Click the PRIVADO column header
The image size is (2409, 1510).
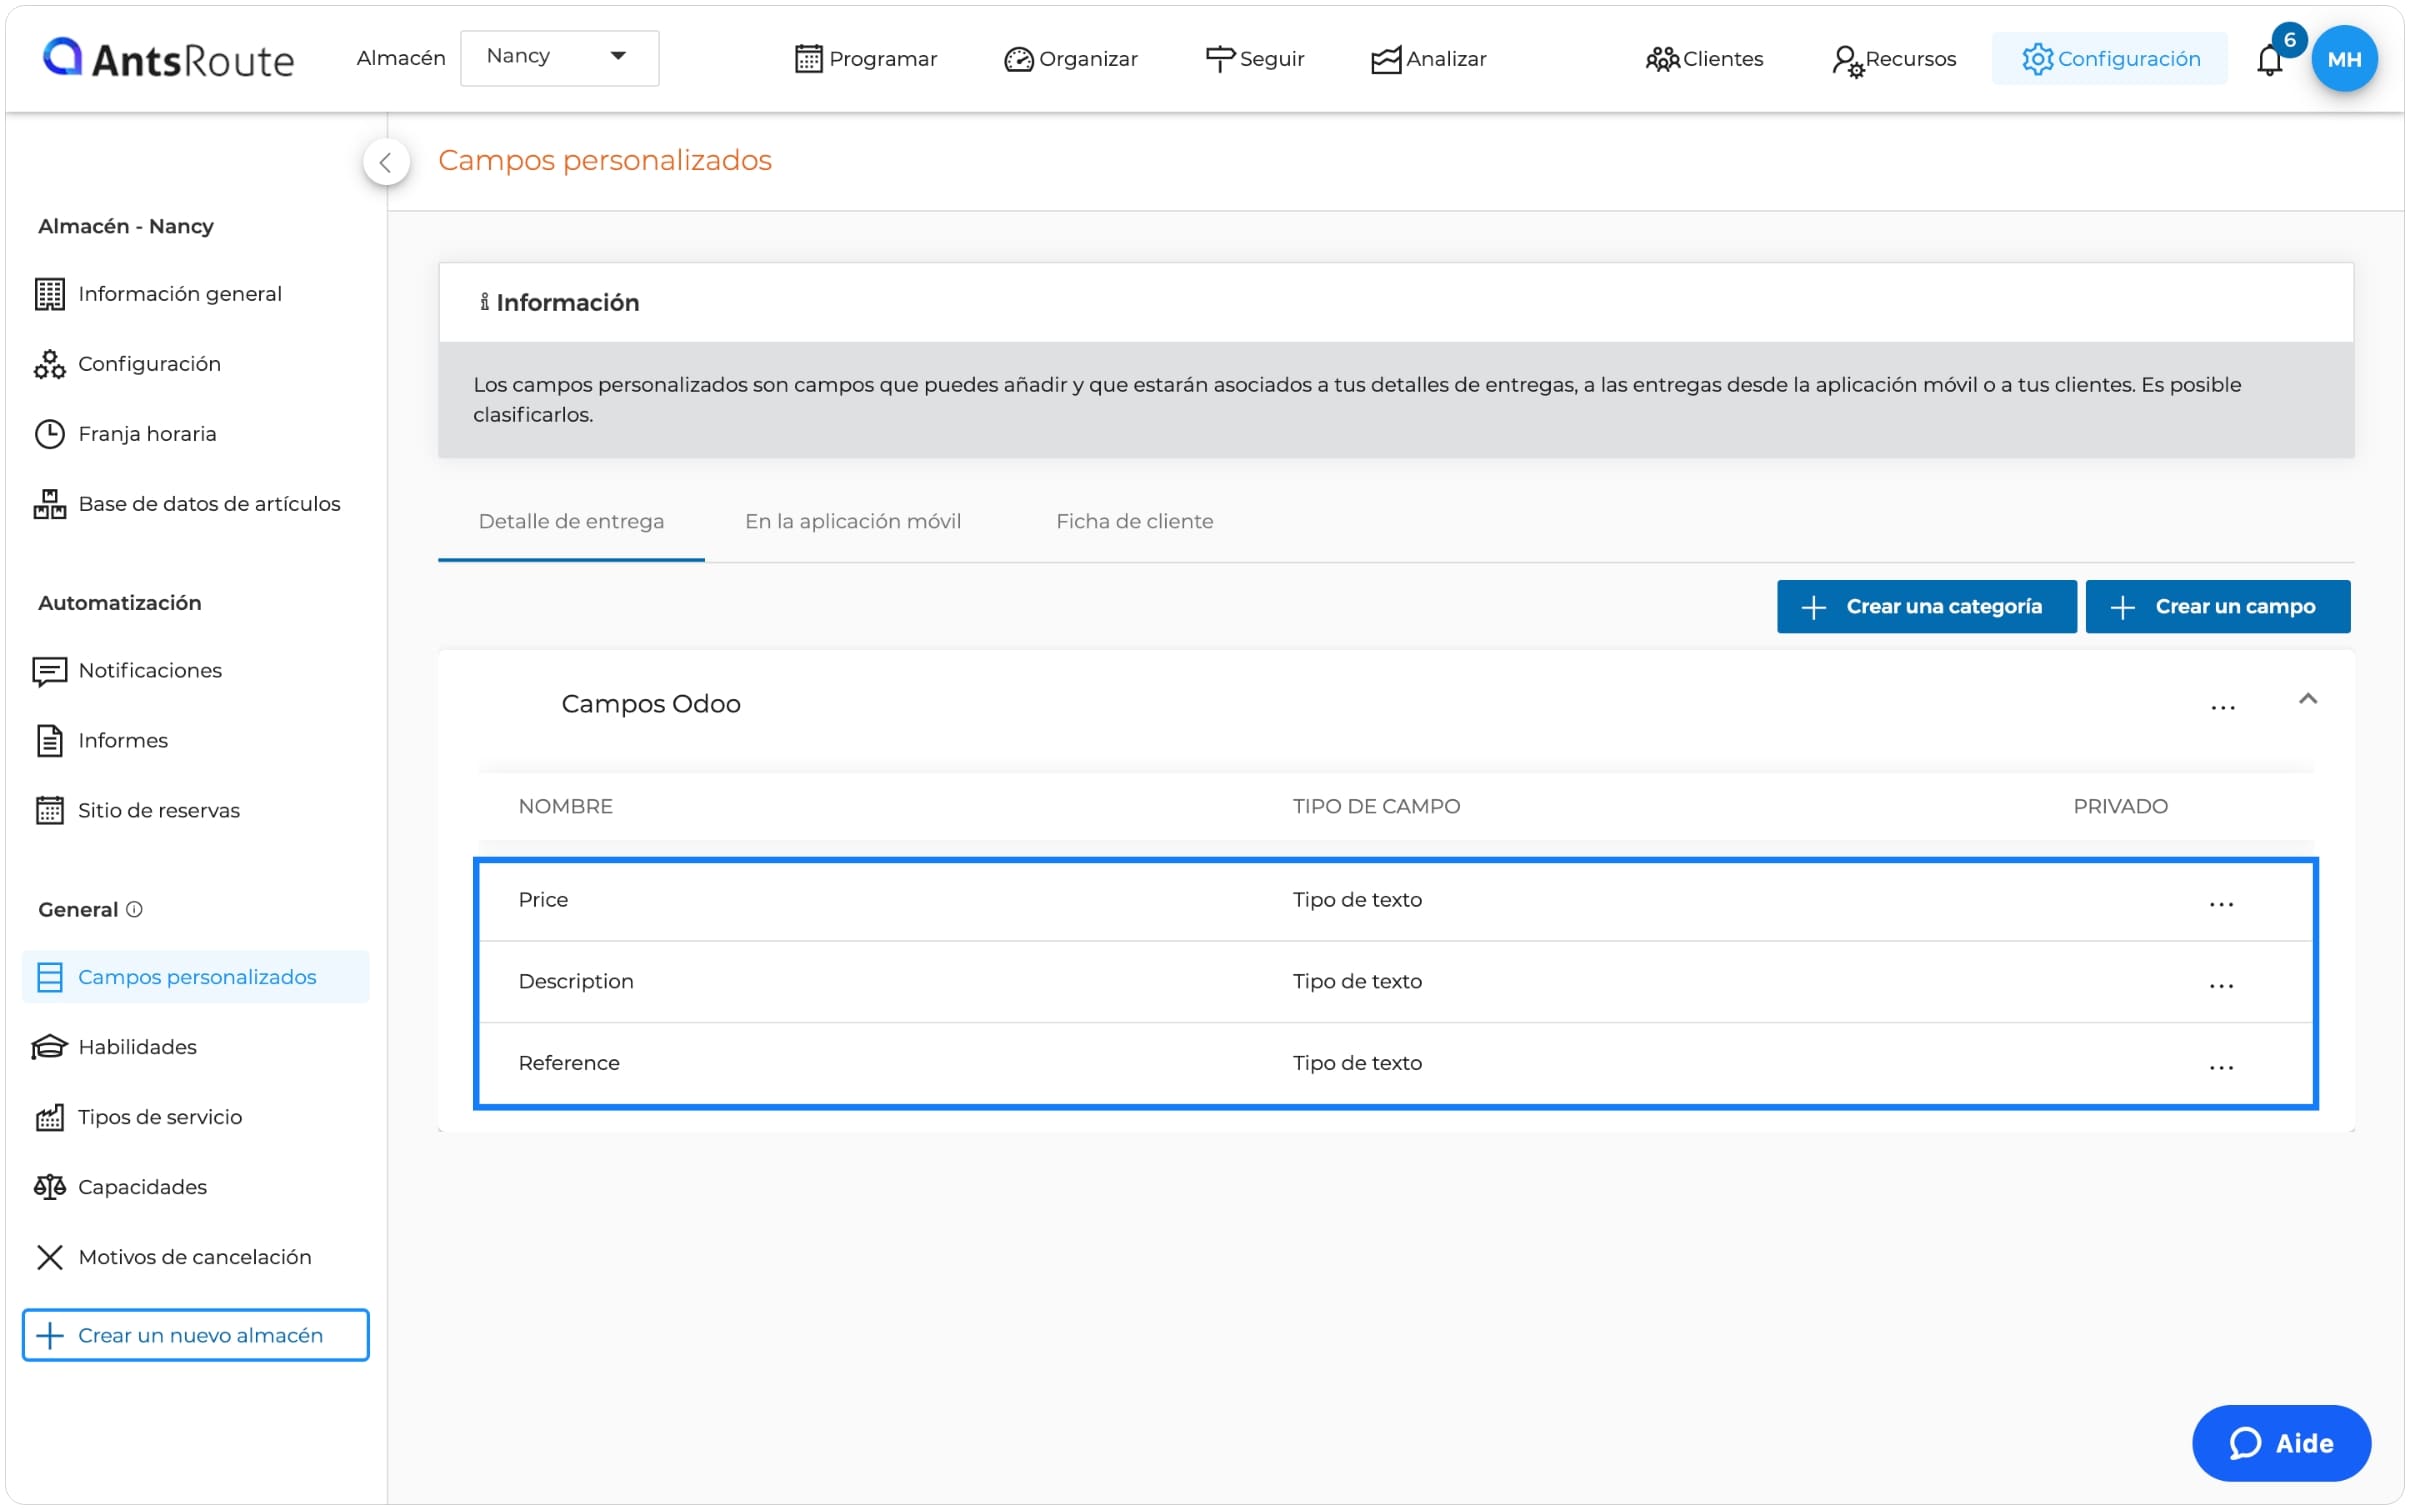pyautogui.click(x=2120, y=807)
